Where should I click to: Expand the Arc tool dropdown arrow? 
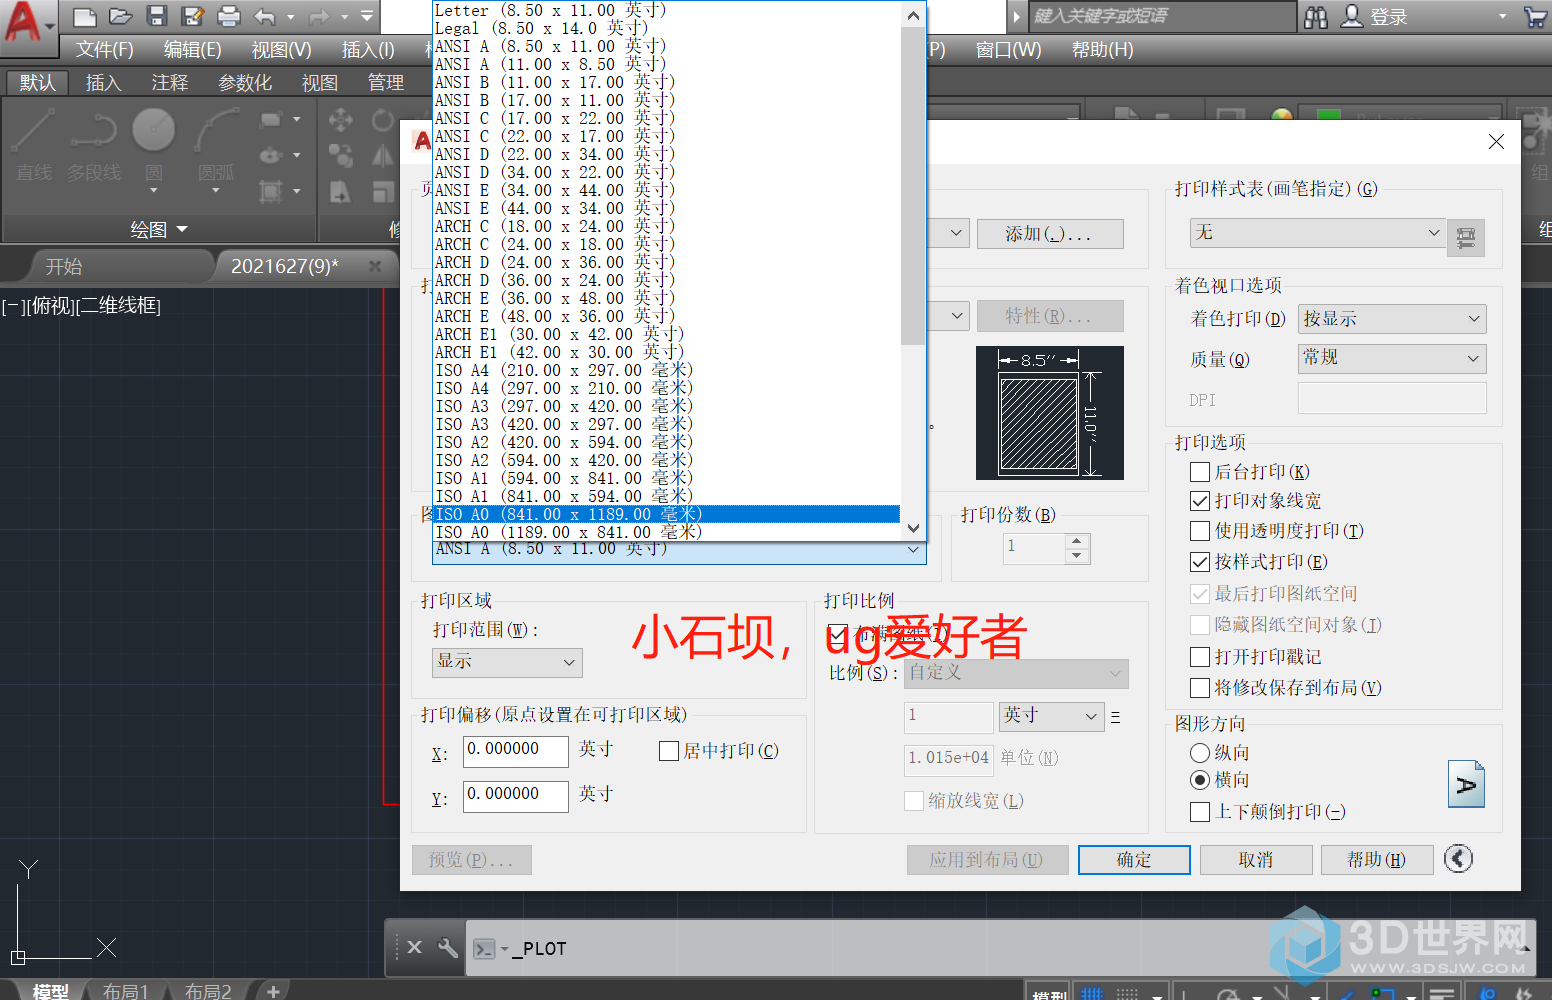[216, 190]
